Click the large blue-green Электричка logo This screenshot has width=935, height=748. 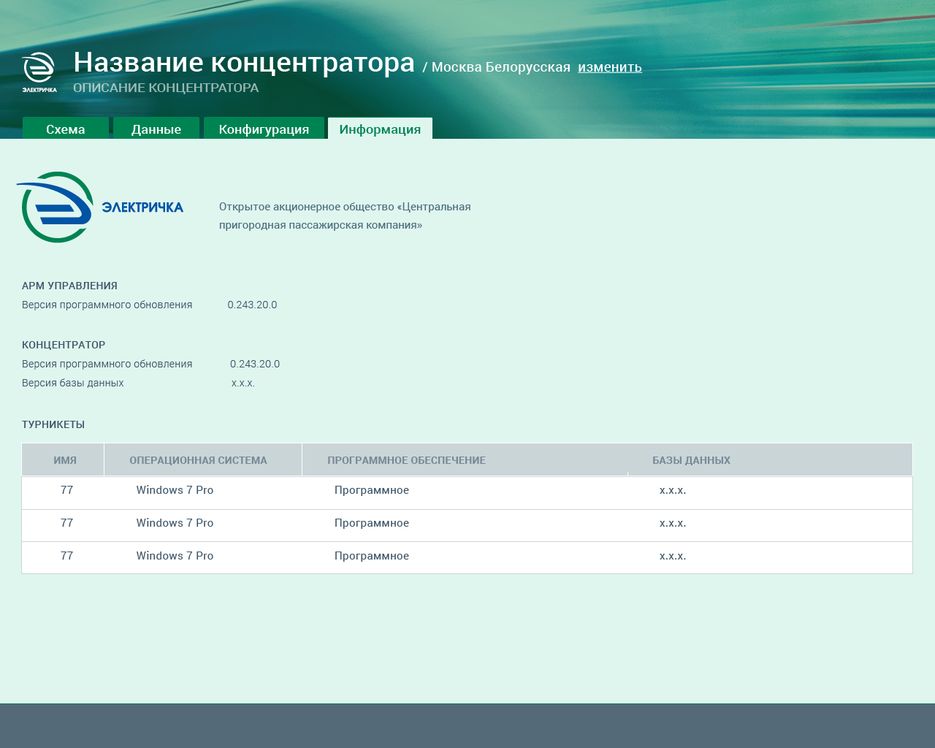pyautogui.click(x=100, y=207)
